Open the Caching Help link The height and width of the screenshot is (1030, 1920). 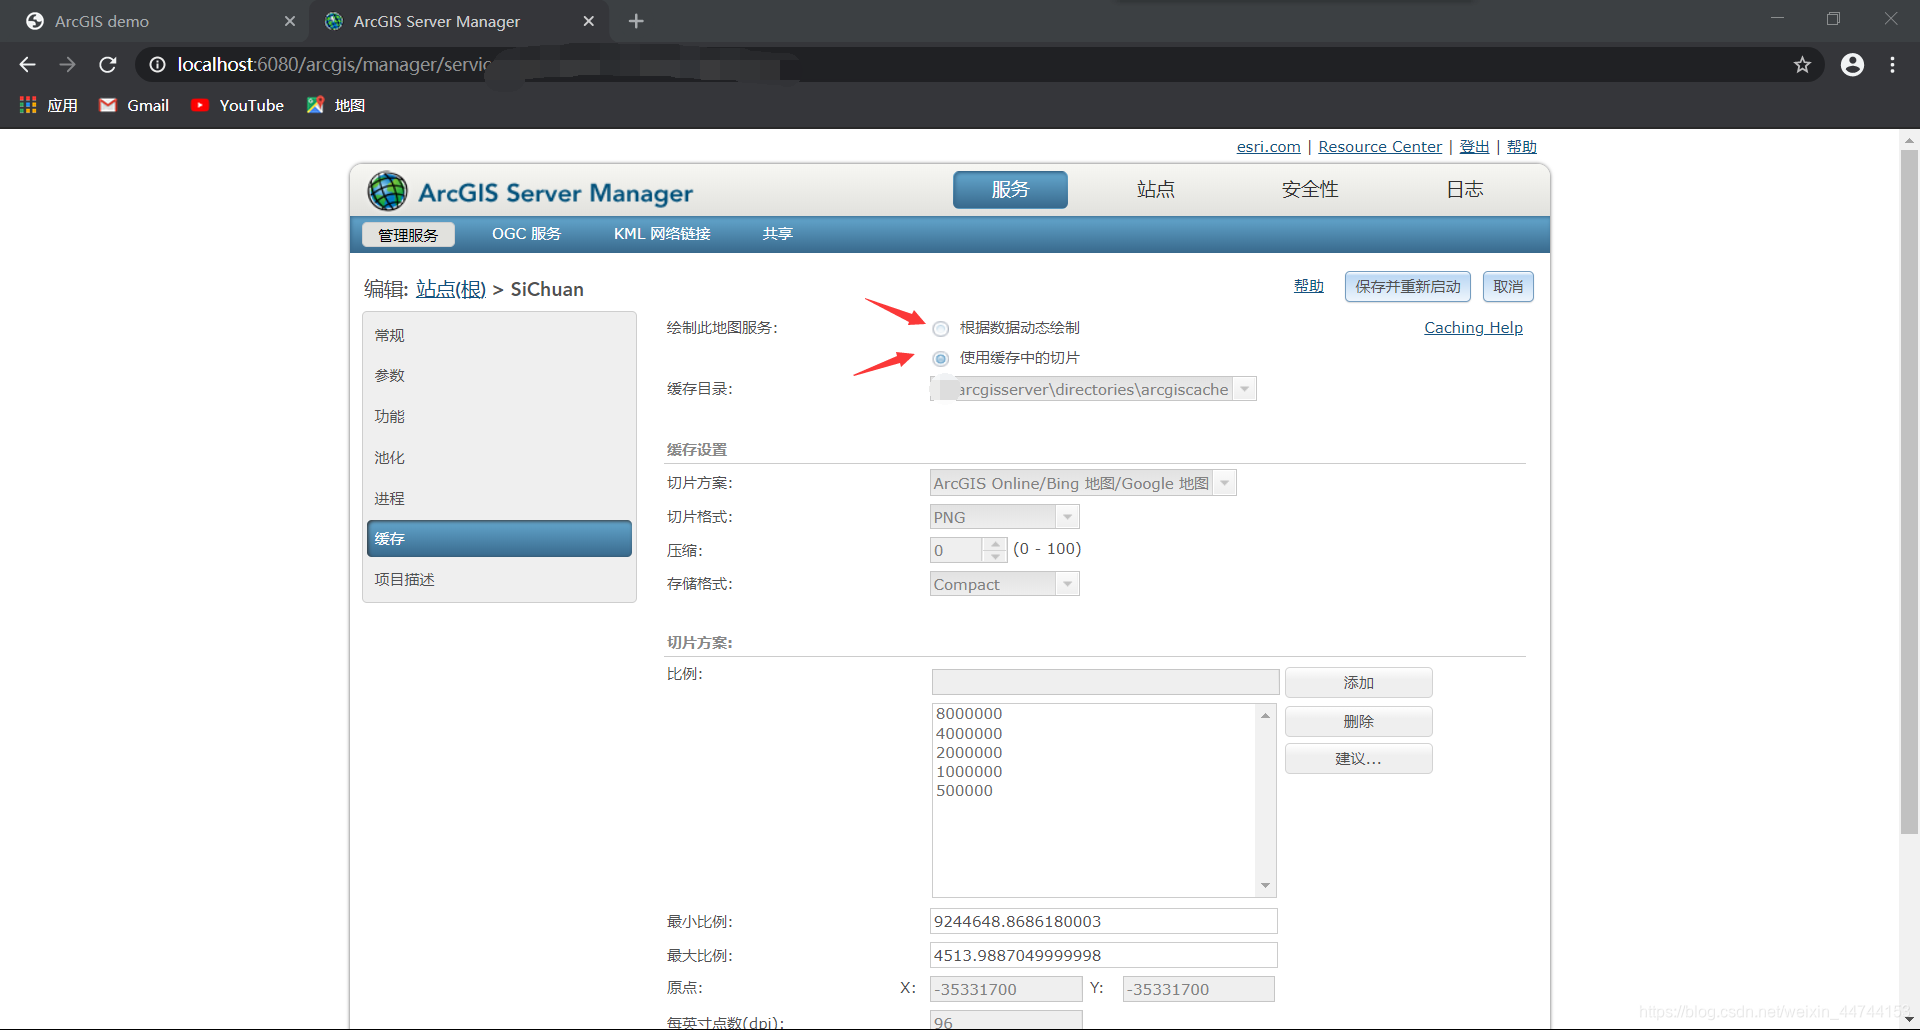[1473, 328]
